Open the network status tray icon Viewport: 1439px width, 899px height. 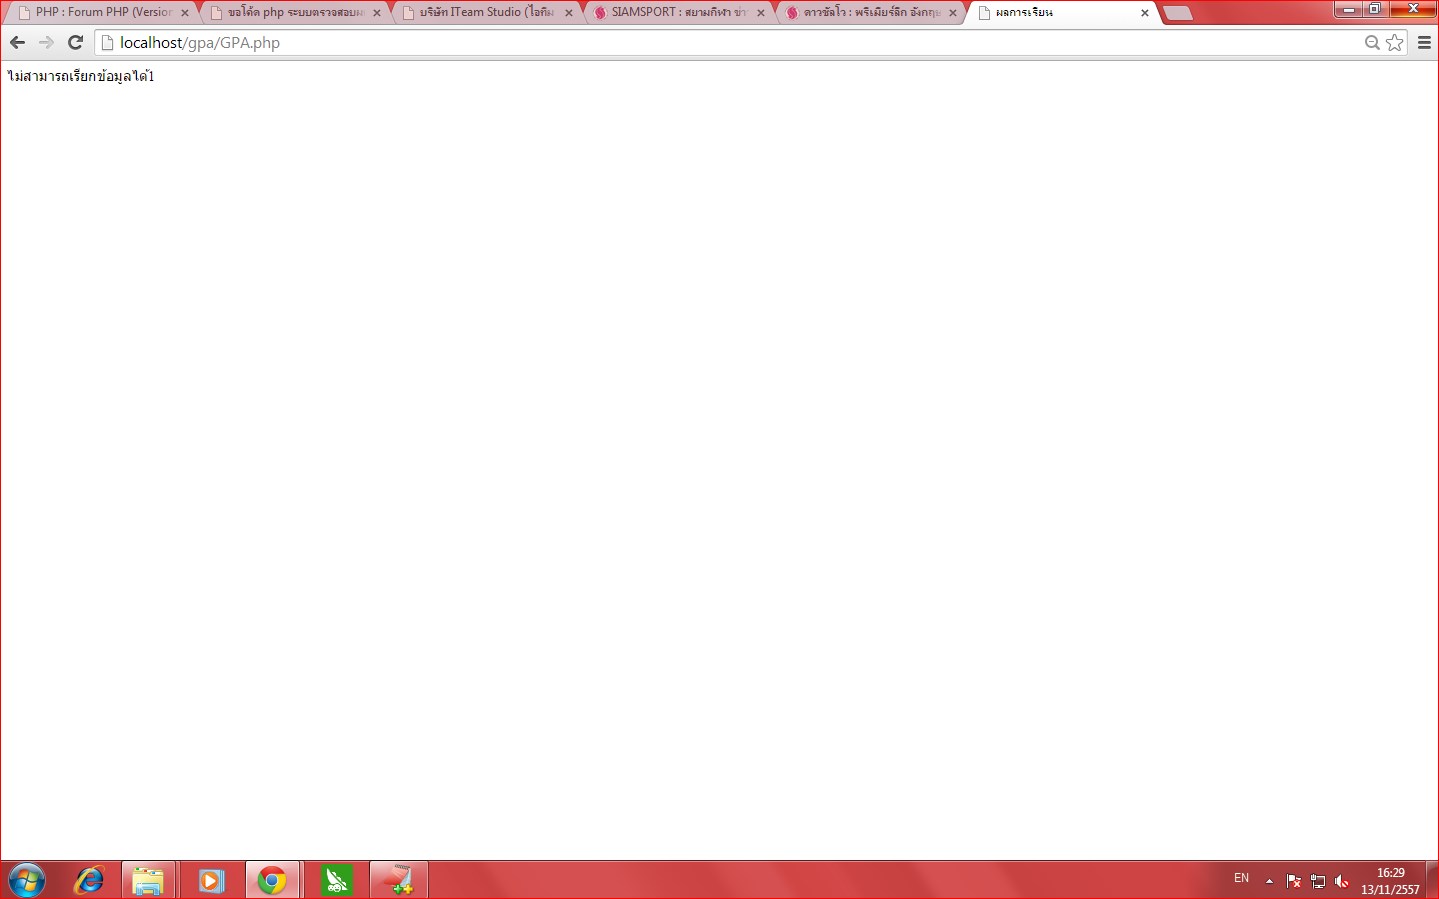[x=1318, y=881]
